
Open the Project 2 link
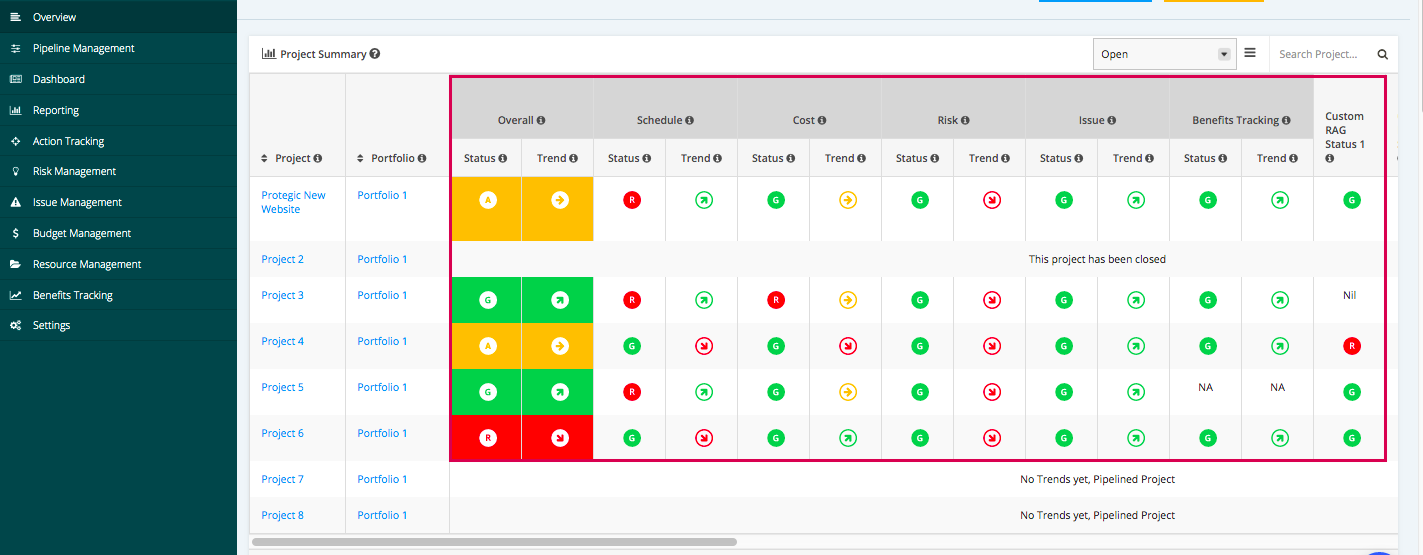click(283, 259)
